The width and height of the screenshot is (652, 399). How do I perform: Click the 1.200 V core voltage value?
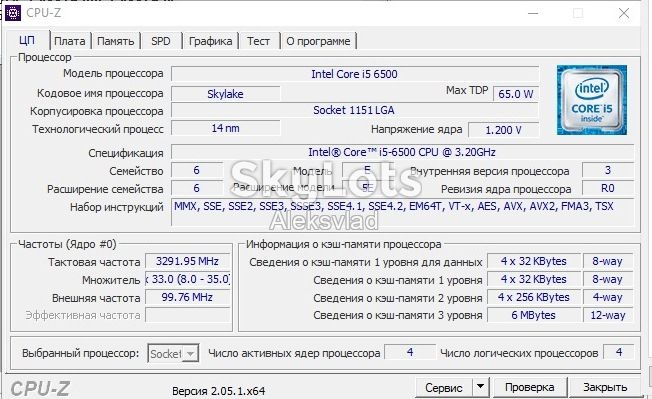pyautogui.click(x=504, y=130)
